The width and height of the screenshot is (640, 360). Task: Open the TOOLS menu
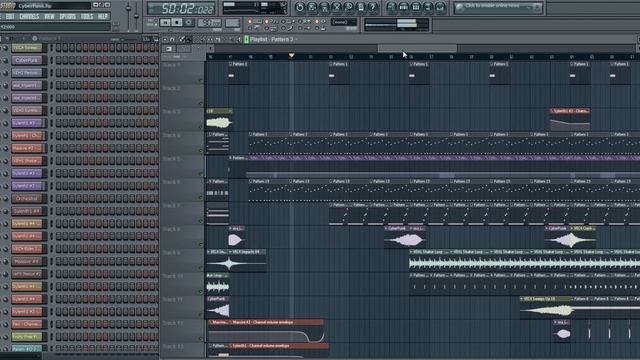(x=87, y=16)
